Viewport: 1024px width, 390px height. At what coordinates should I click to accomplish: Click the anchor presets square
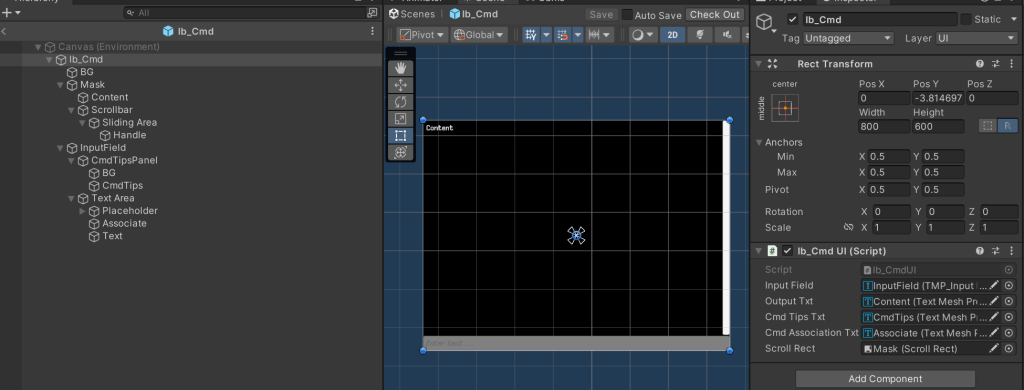click(x=785, y=107)
